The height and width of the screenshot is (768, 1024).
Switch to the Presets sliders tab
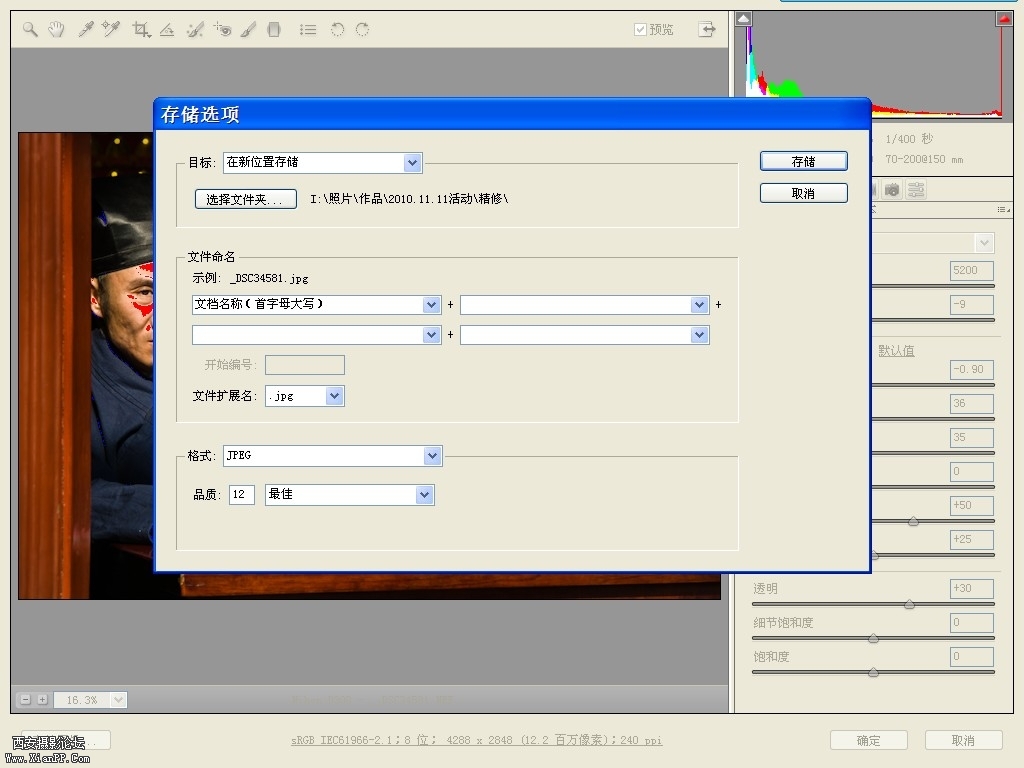(x=916, y=190)
